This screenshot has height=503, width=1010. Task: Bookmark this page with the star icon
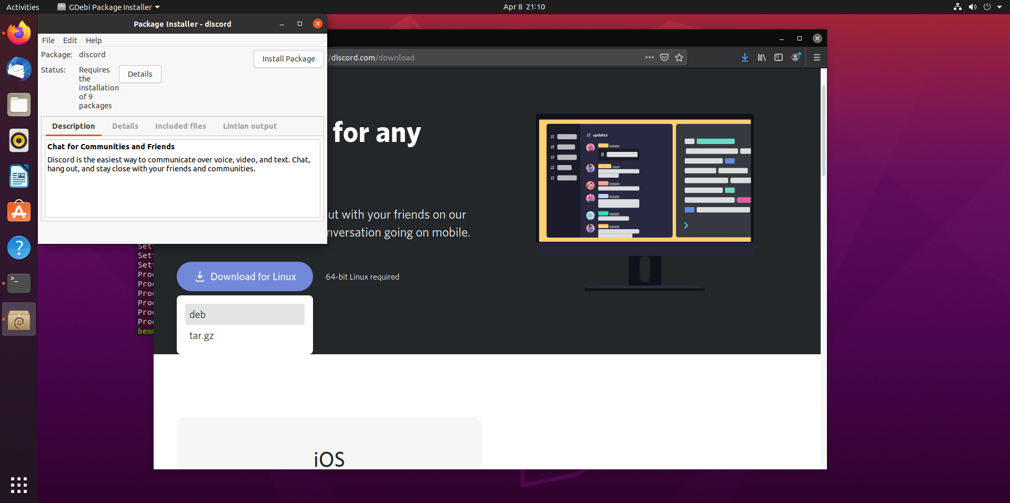679,58
